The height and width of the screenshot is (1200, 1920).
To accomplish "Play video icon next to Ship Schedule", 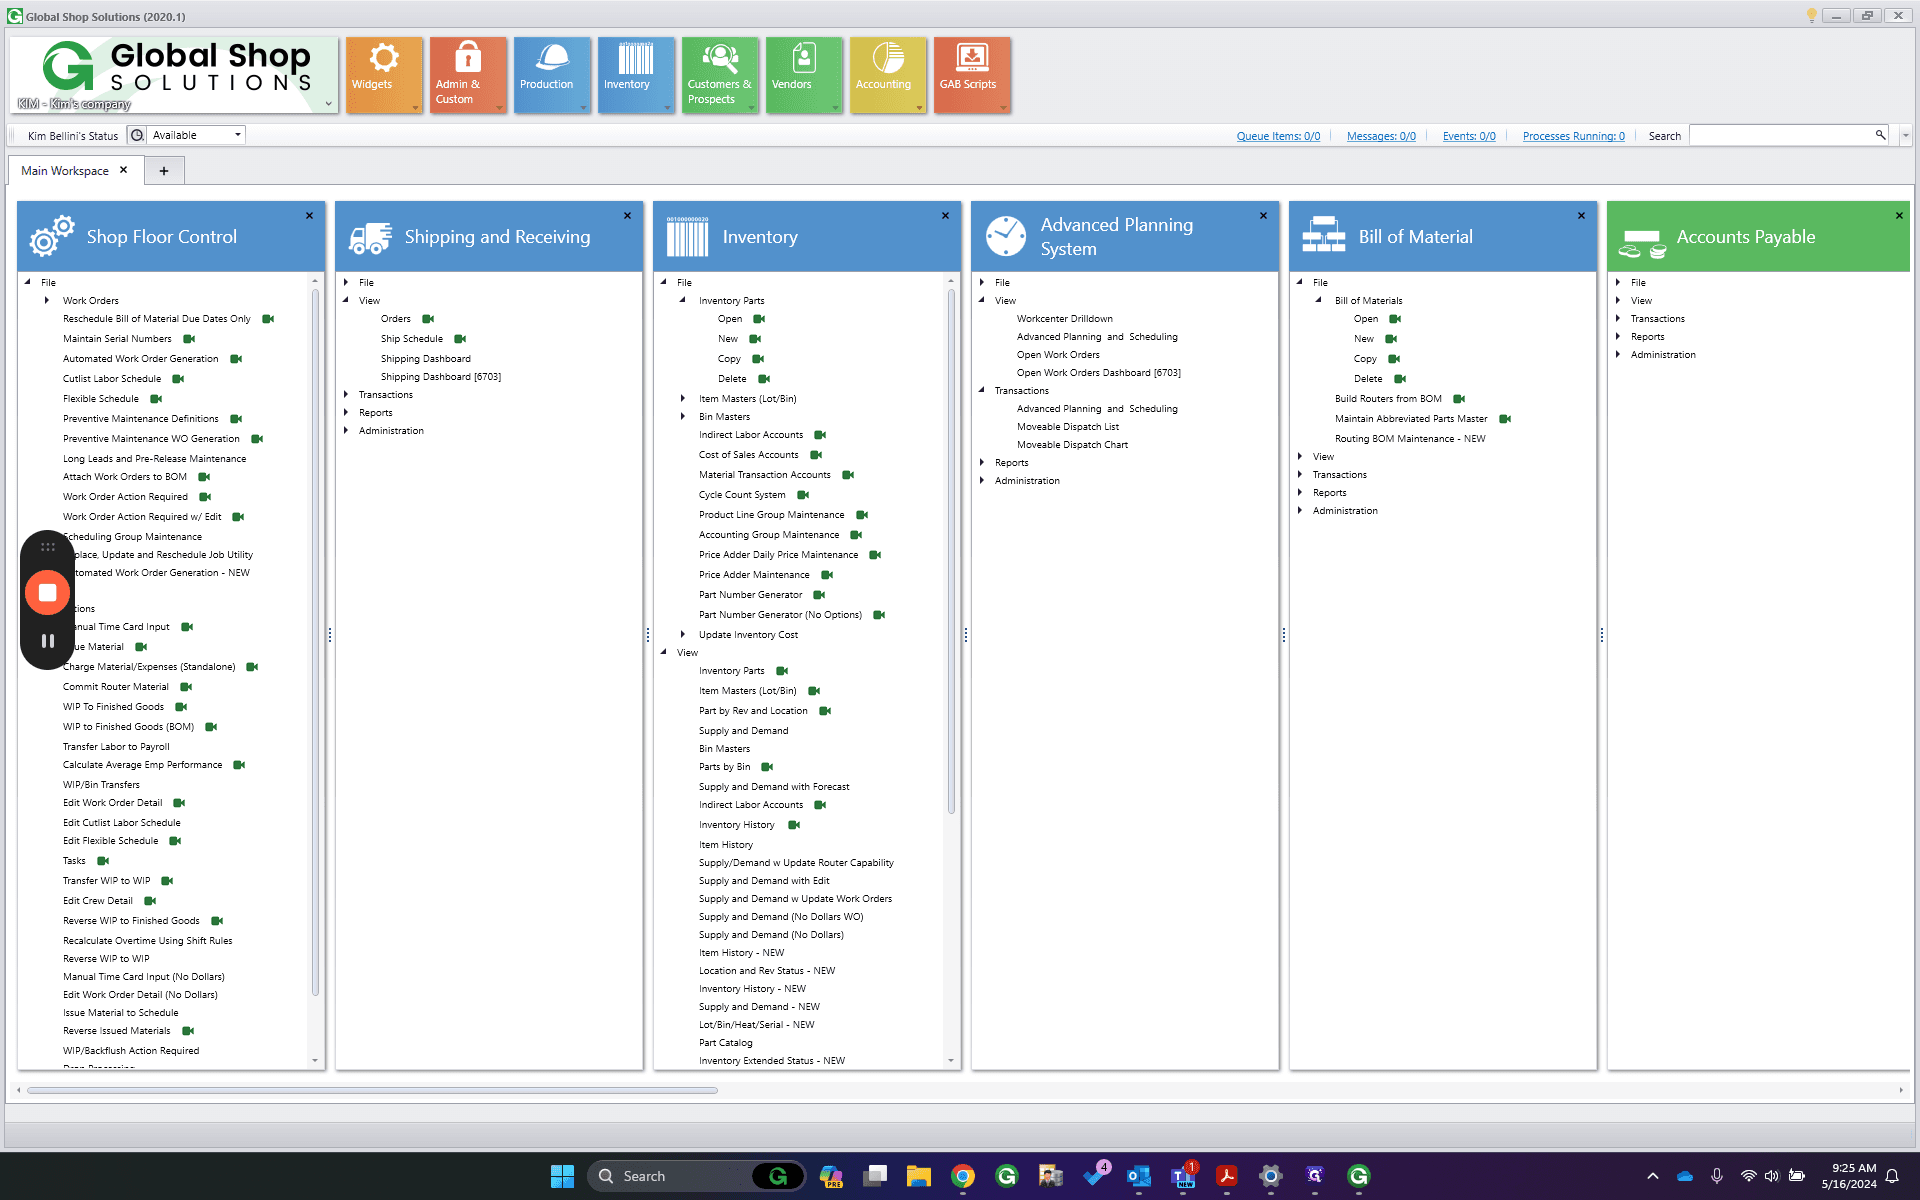I will click(x=460, y=339).
